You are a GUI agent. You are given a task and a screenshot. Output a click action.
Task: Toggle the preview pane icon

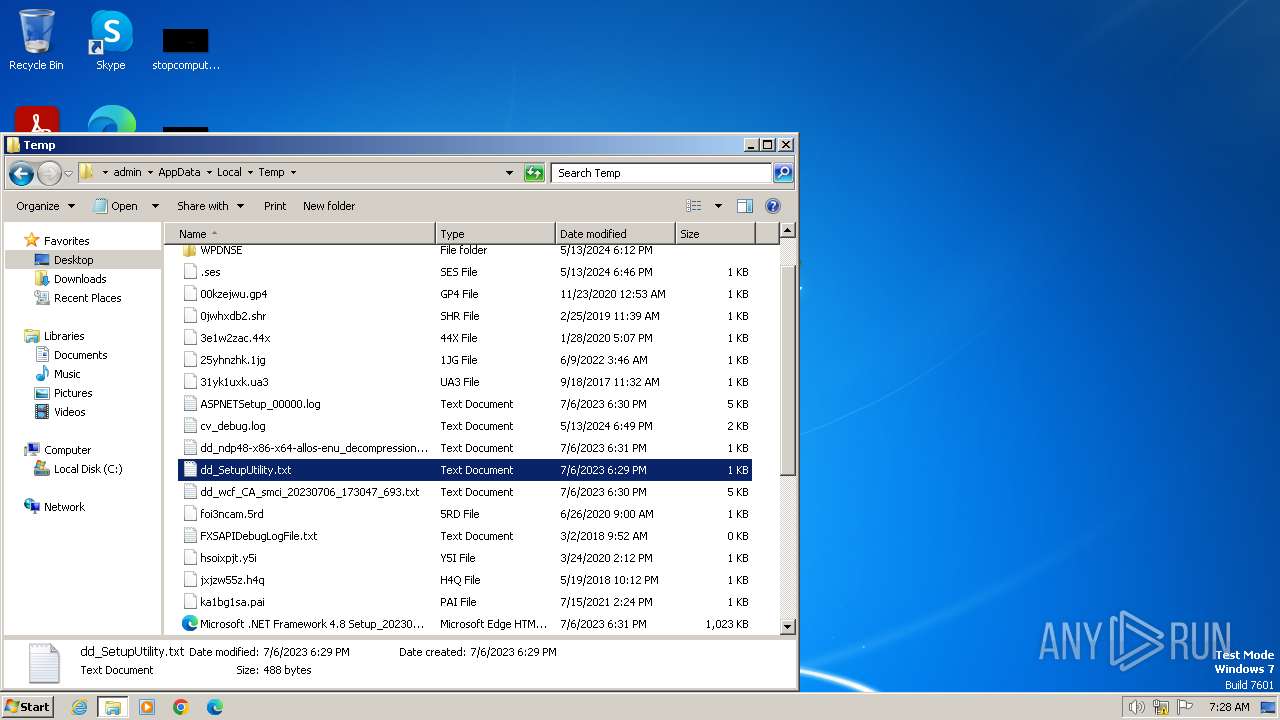(745, 206)
